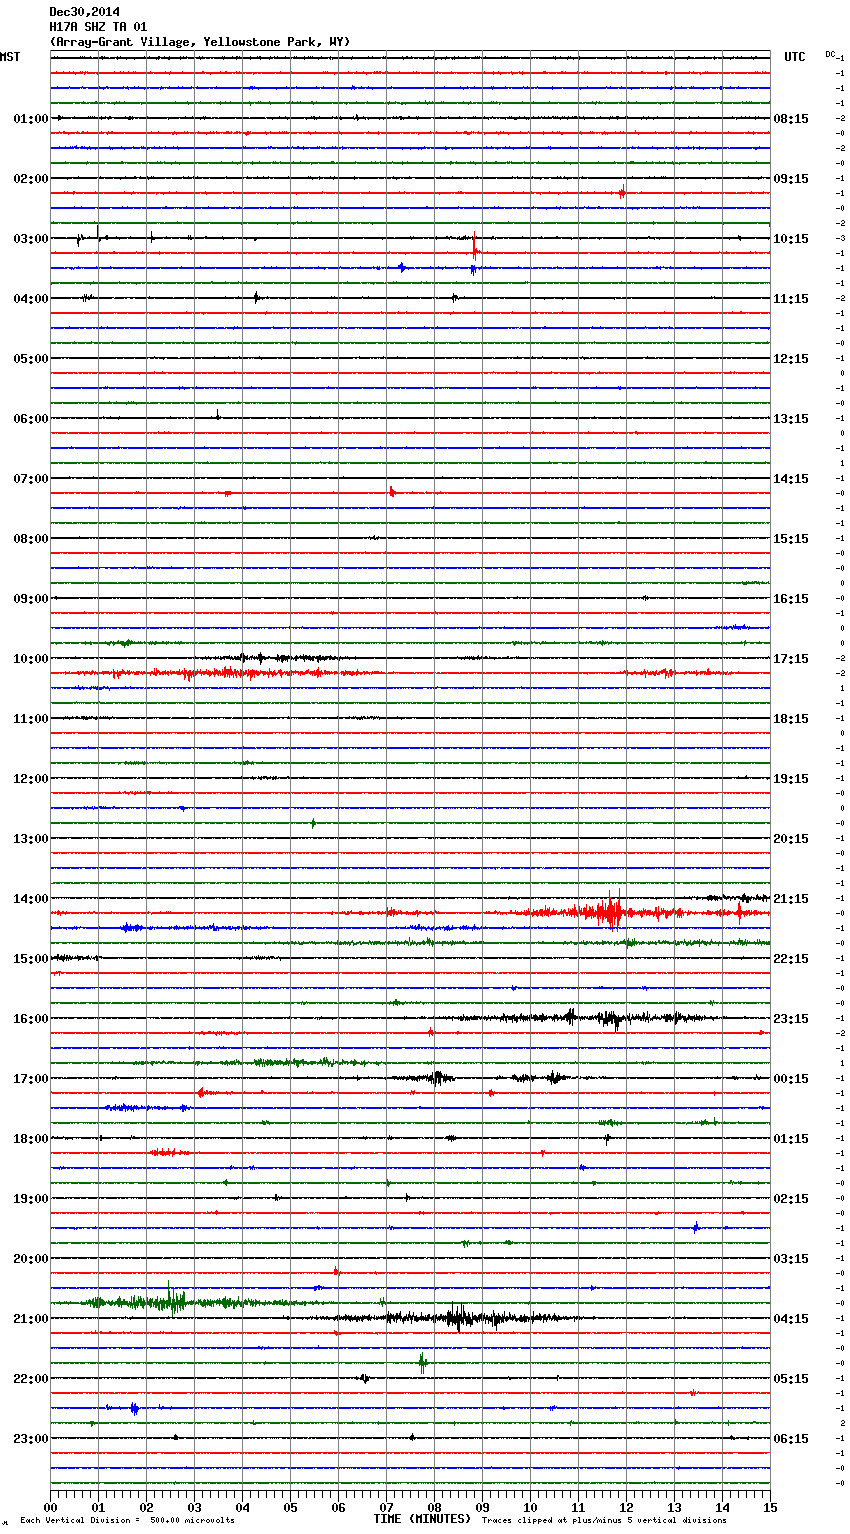850x1534 pixels.
Task: Select the 18:00 MST time label
Action: point(30,1139)
